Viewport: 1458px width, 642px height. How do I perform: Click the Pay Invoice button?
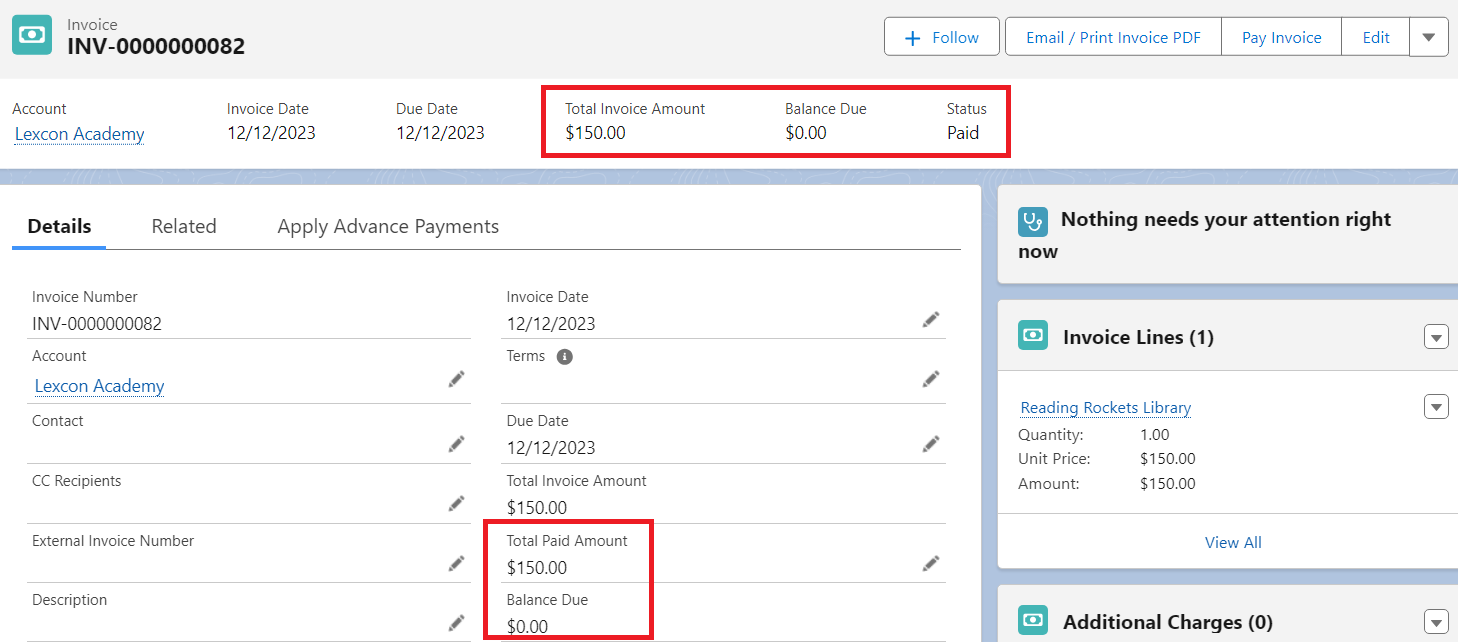(1281, 38)
